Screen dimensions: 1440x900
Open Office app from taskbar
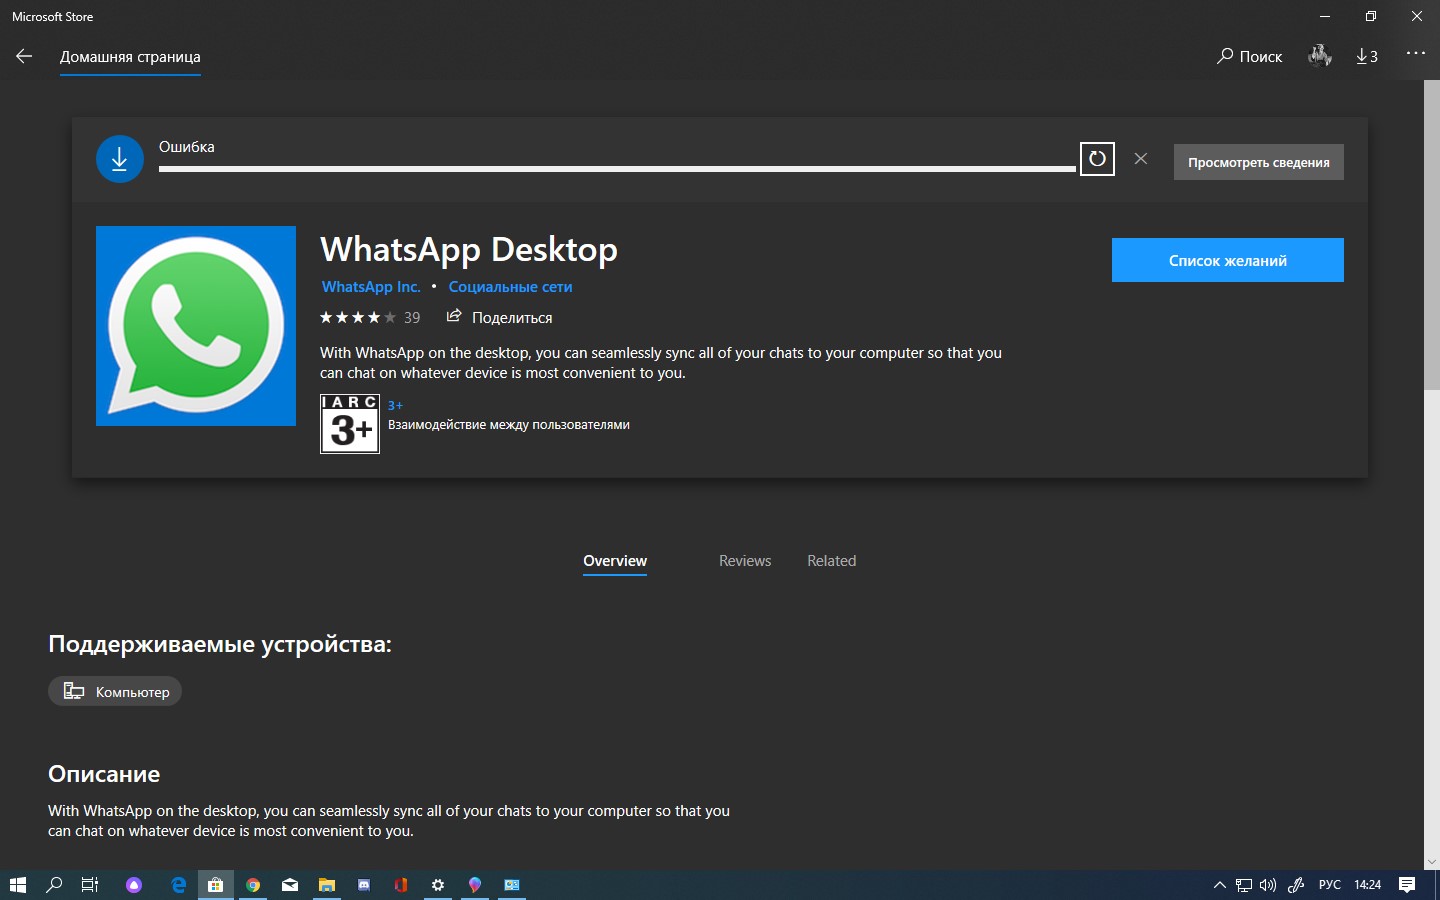point(401,885)
